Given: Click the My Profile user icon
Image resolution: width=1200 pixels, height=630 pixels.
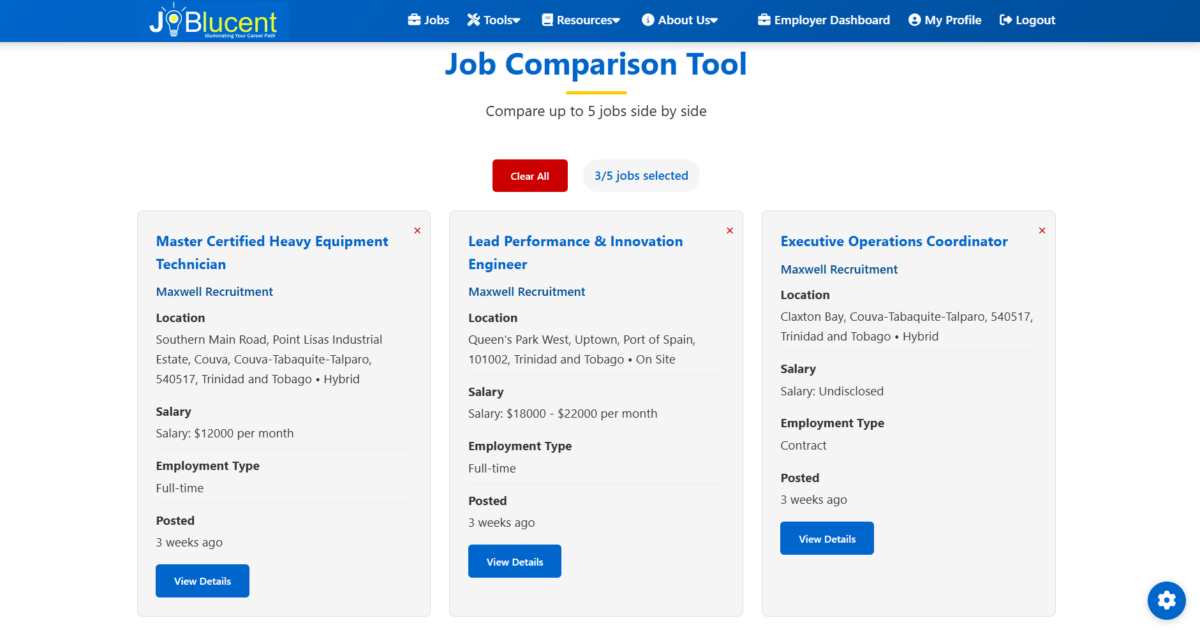Looking at the screenshot, I should tap(914, 20).
